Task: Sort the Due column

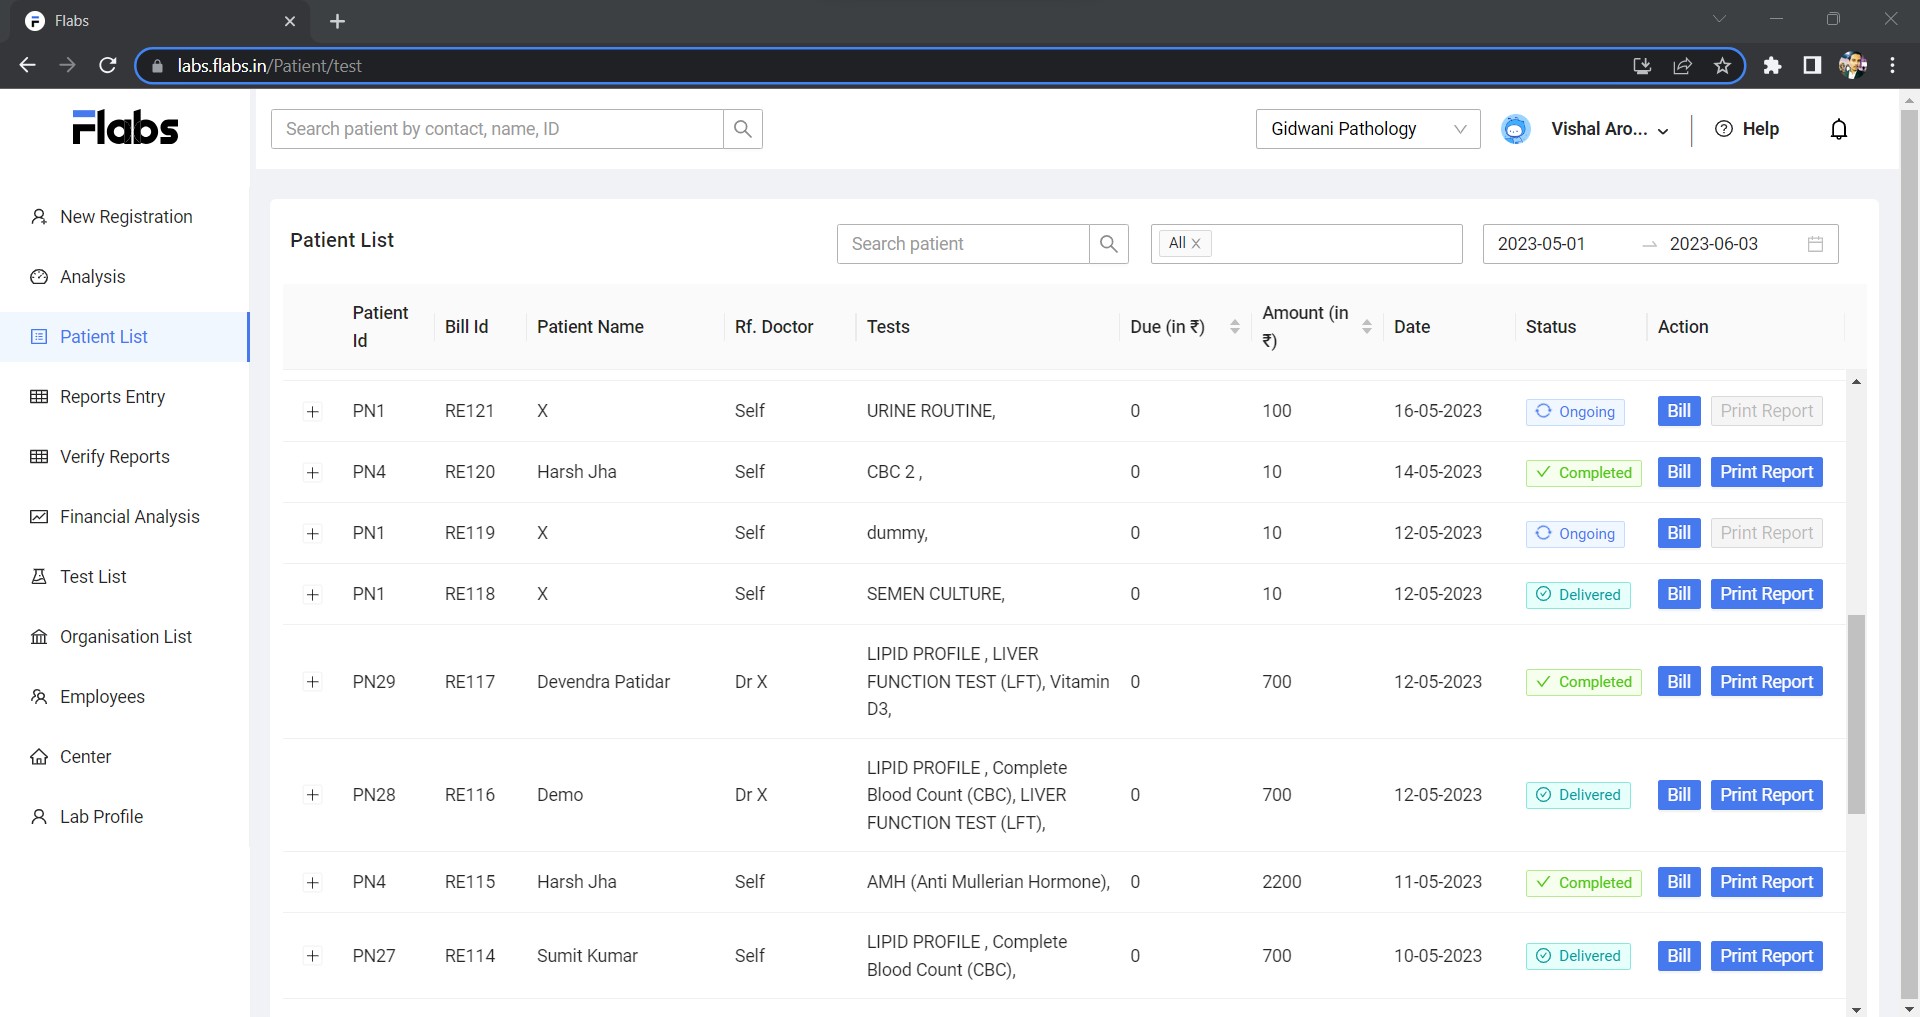Action: pos(1234,326)
